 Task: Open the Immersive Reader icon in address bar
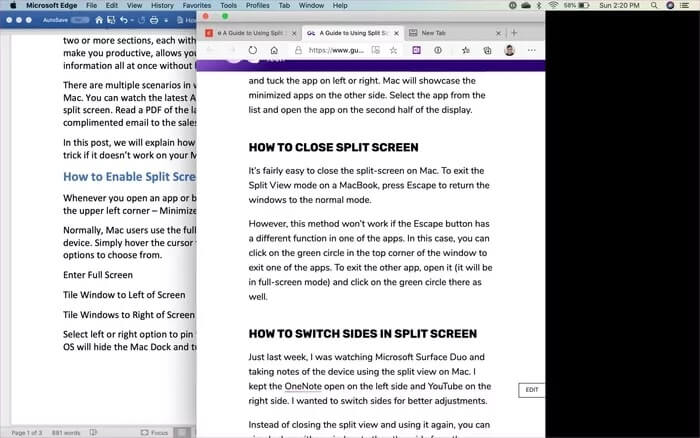click(376, 50)
